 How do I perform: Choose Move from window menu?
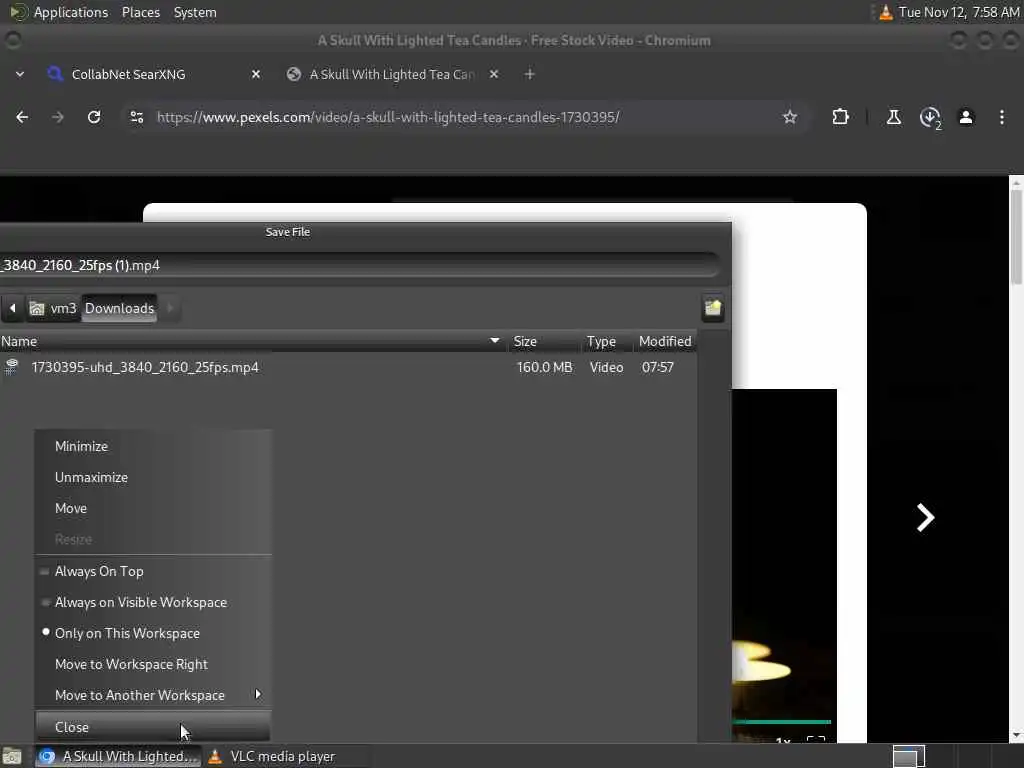[x=153, y=508]
